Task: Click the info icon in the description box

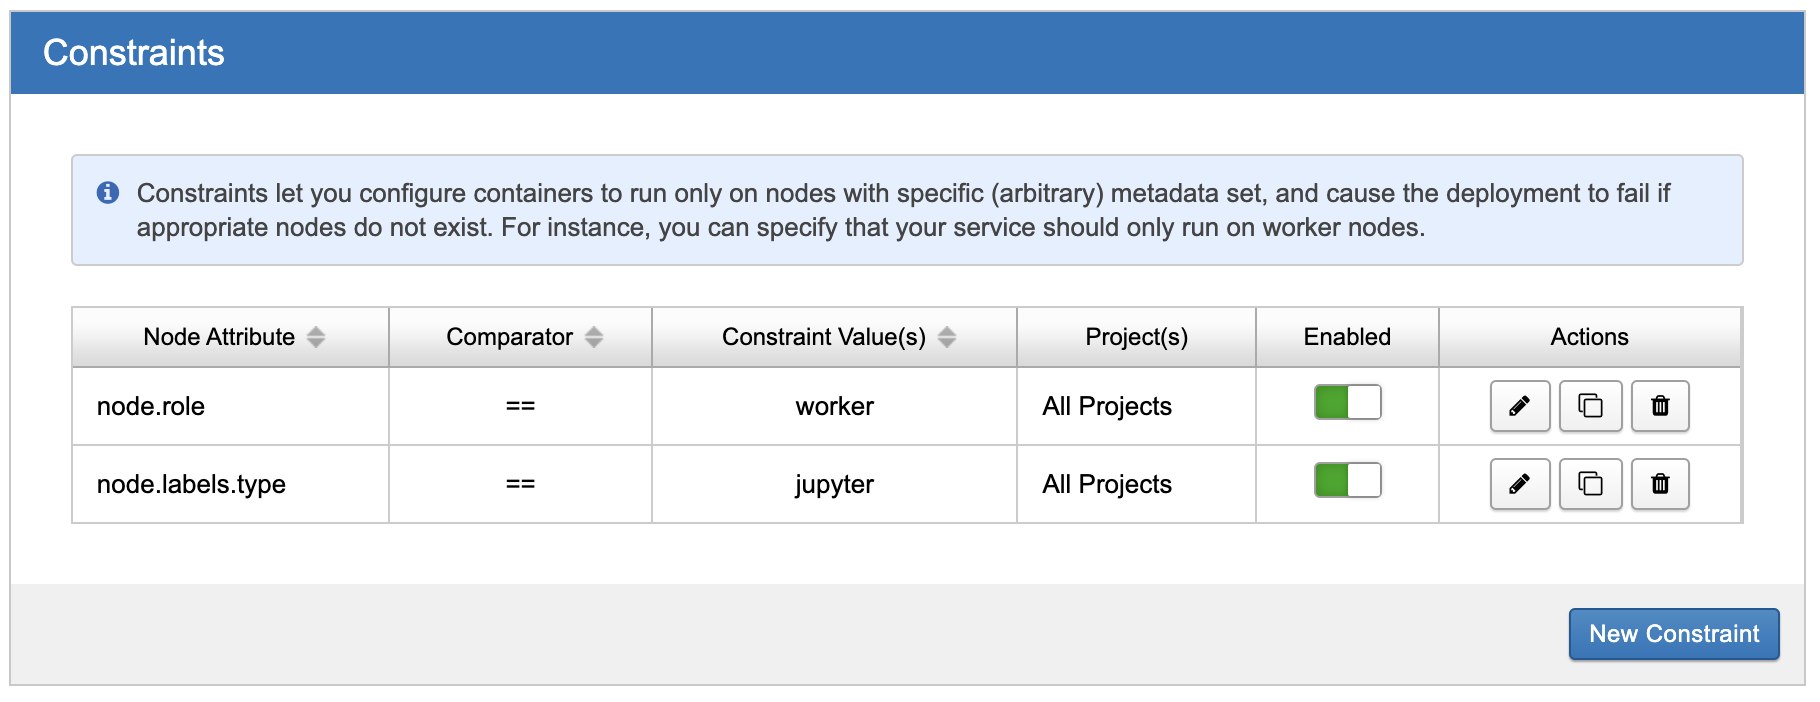Action: tap(108, 193)
